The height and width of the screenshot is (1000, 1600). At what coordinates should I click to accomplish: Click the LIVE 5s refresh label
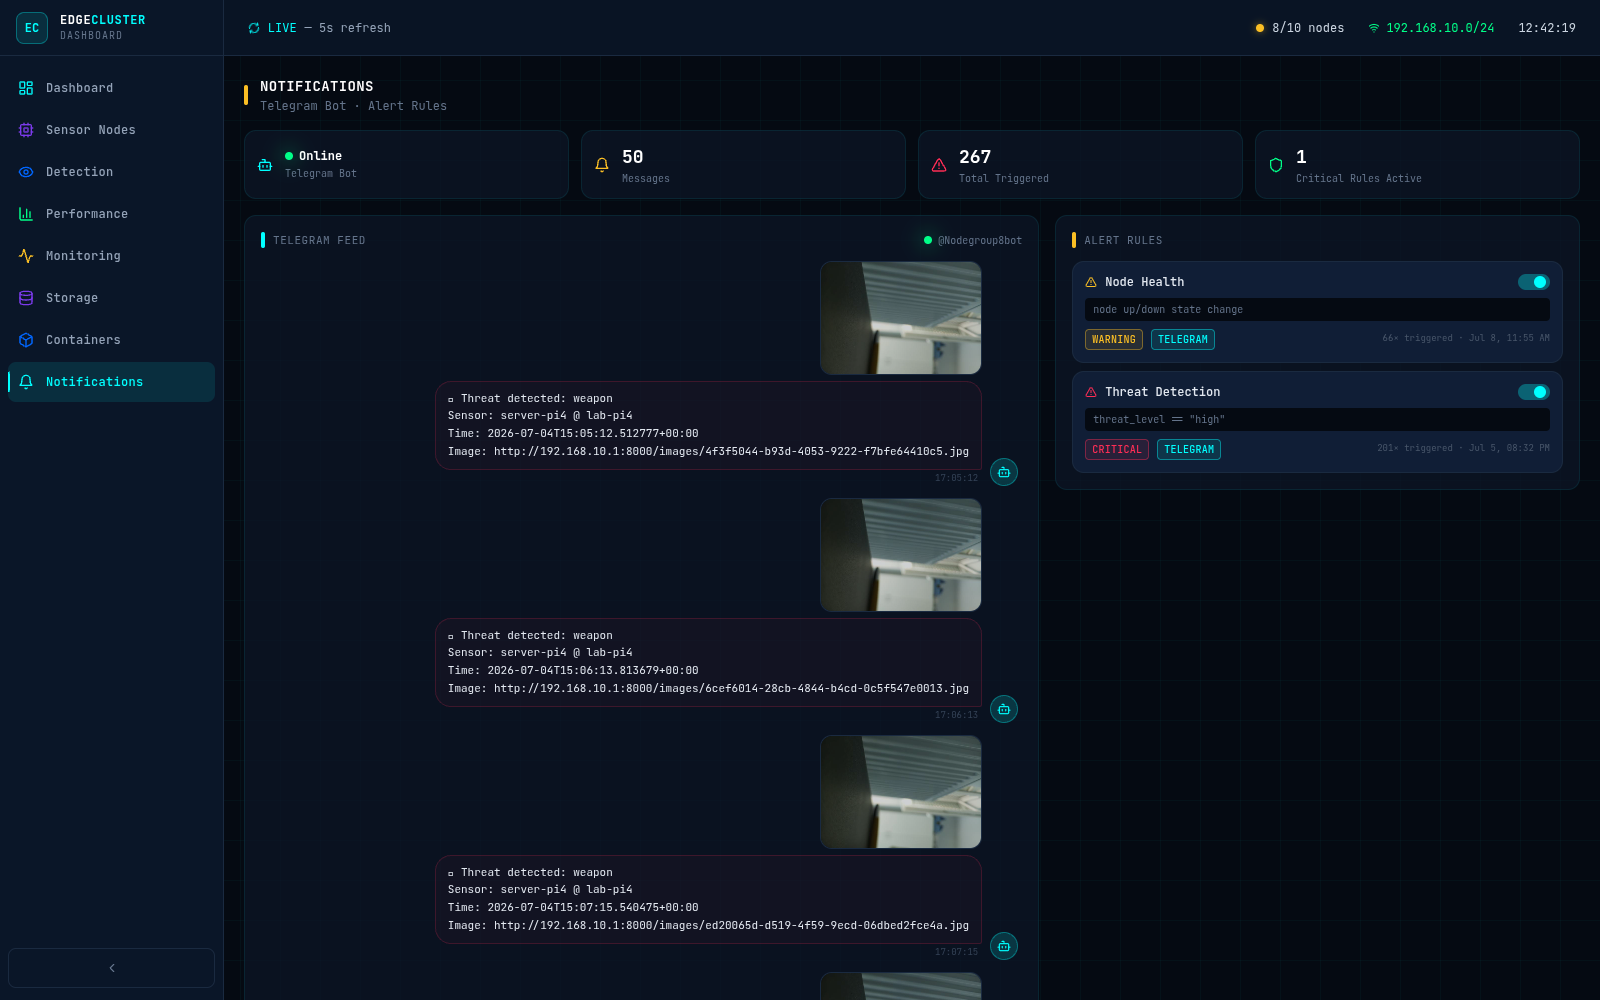[x=329, y=28]
